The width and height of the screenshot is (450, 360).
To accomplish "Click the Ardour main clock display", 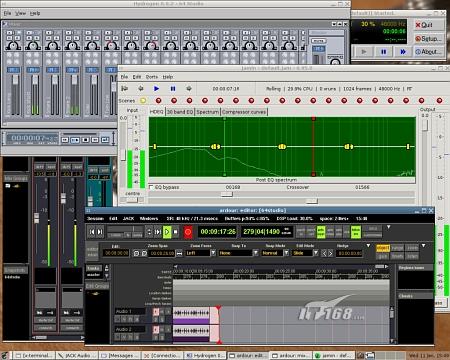I will tap(218, 232).
